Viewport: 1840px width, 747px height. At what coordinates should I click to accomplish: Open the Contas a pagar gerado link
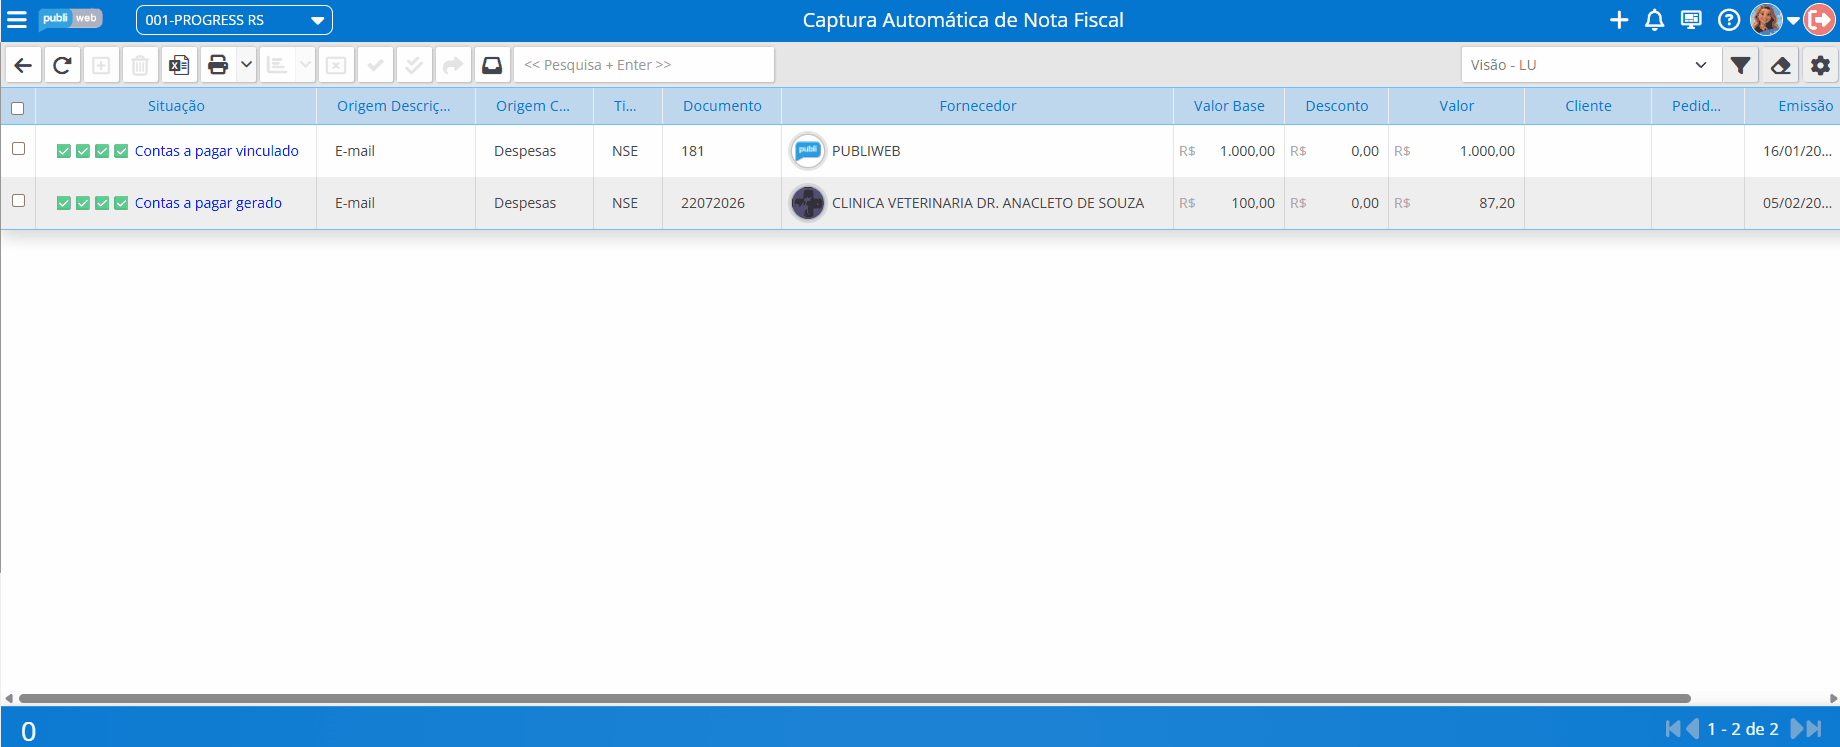(x=208, y=203)
